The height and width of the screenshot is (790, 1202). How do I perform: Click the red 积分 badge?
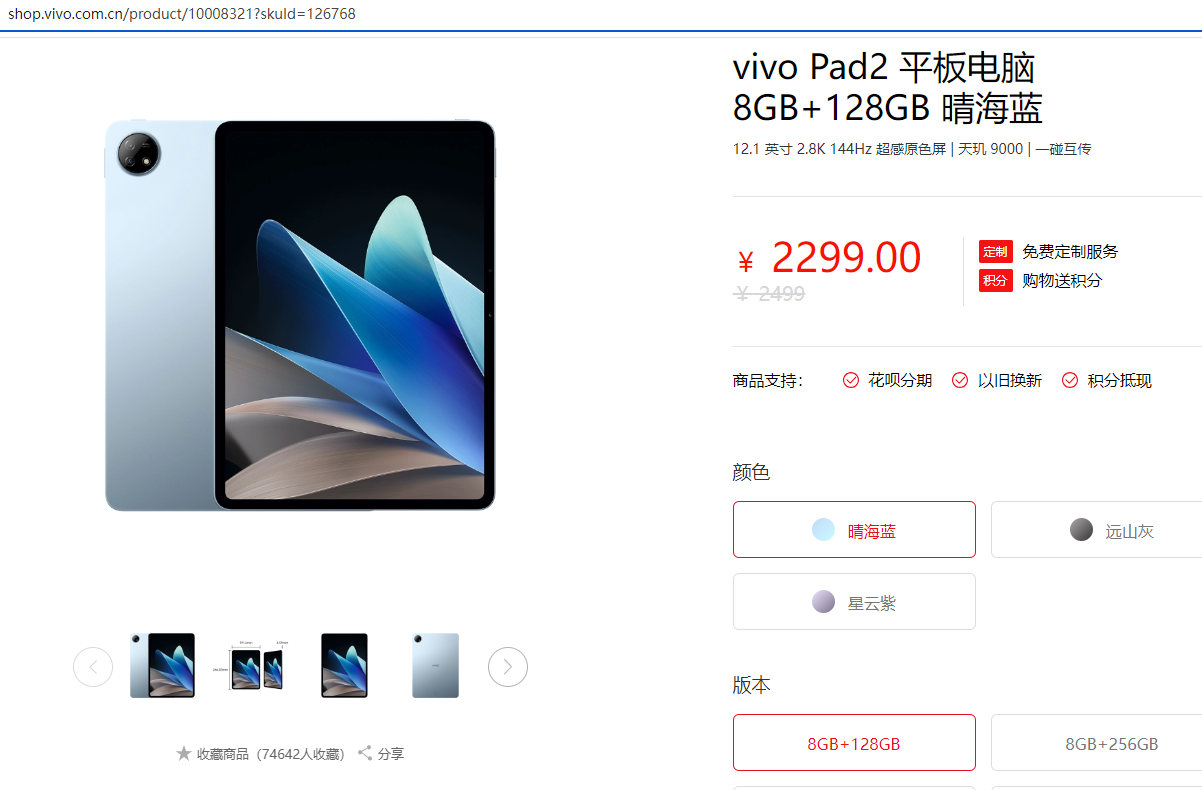pyautogui.click(x=996, y=280)
